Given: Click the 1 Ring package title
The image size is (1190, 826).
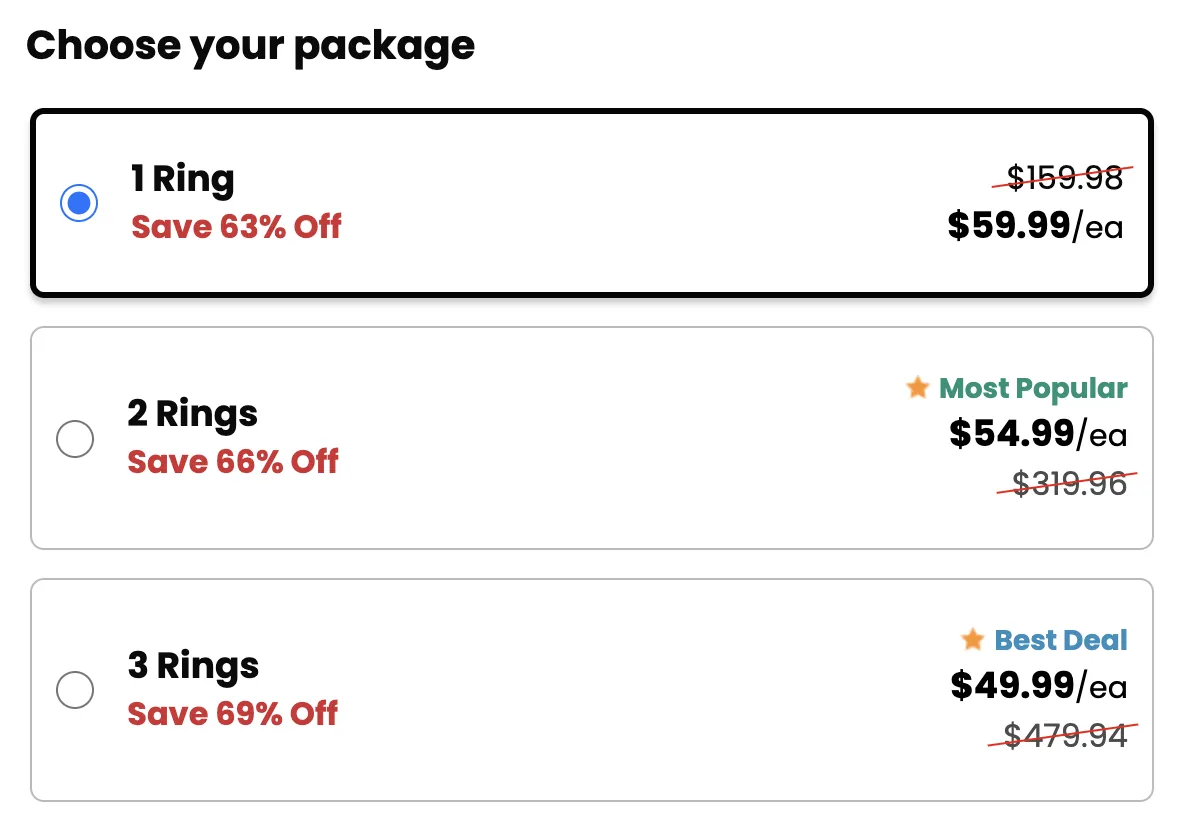Looking at the screenshot, I should coord(183,179).
